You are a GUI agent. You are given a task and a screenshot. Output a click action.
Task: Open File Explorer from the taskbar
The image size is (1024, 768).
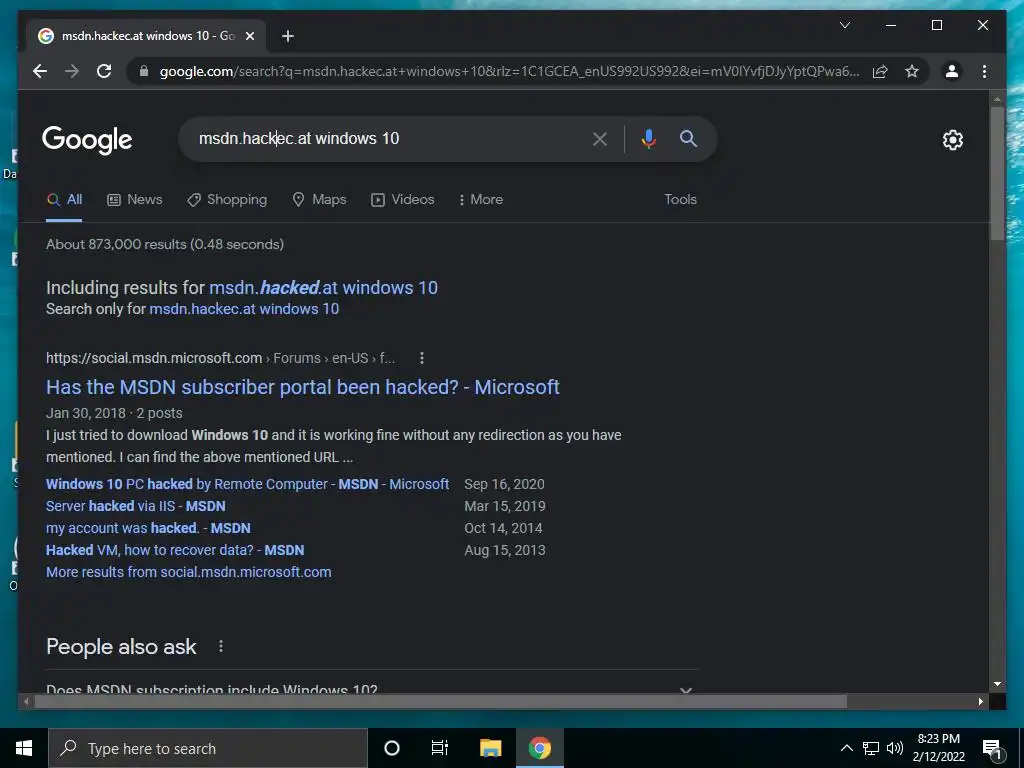(490, 748)
